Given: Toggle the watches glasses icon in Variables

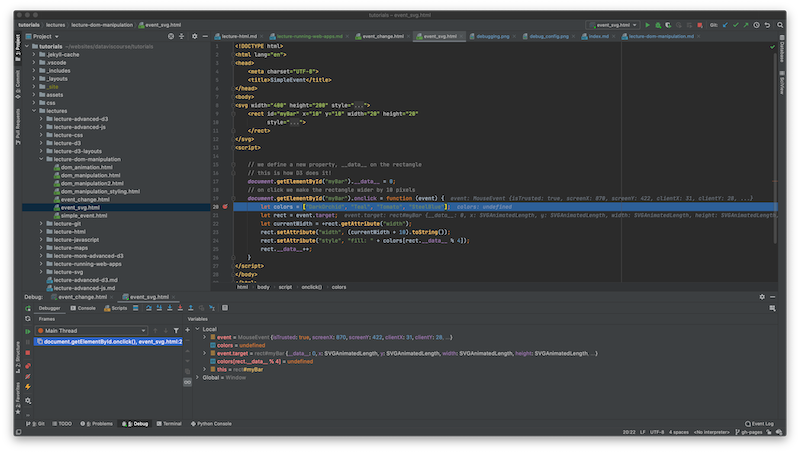Looking at the screenshot, I should tap(187, 382).
